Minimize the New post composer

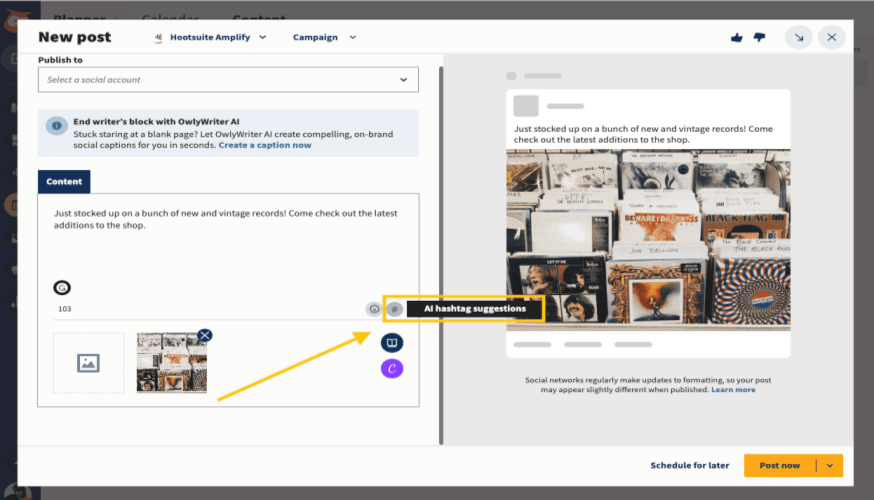(x=798, y=37)
